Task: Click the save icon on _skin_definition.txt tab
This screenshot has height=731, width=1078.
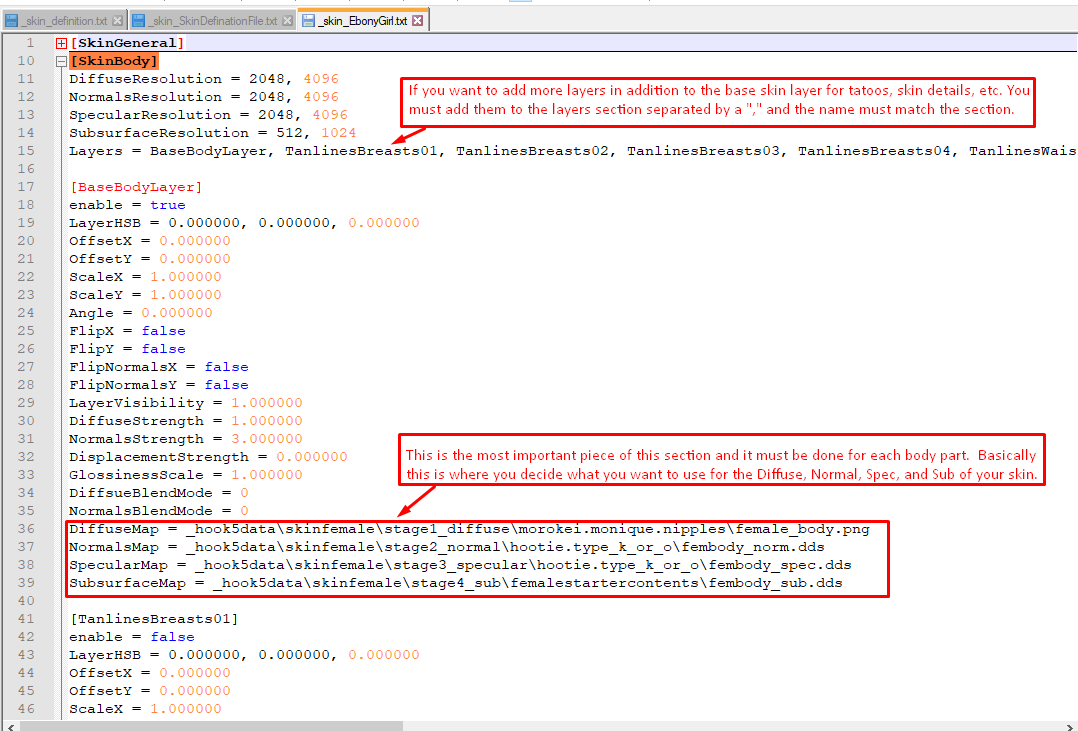Action: point(12,21)
